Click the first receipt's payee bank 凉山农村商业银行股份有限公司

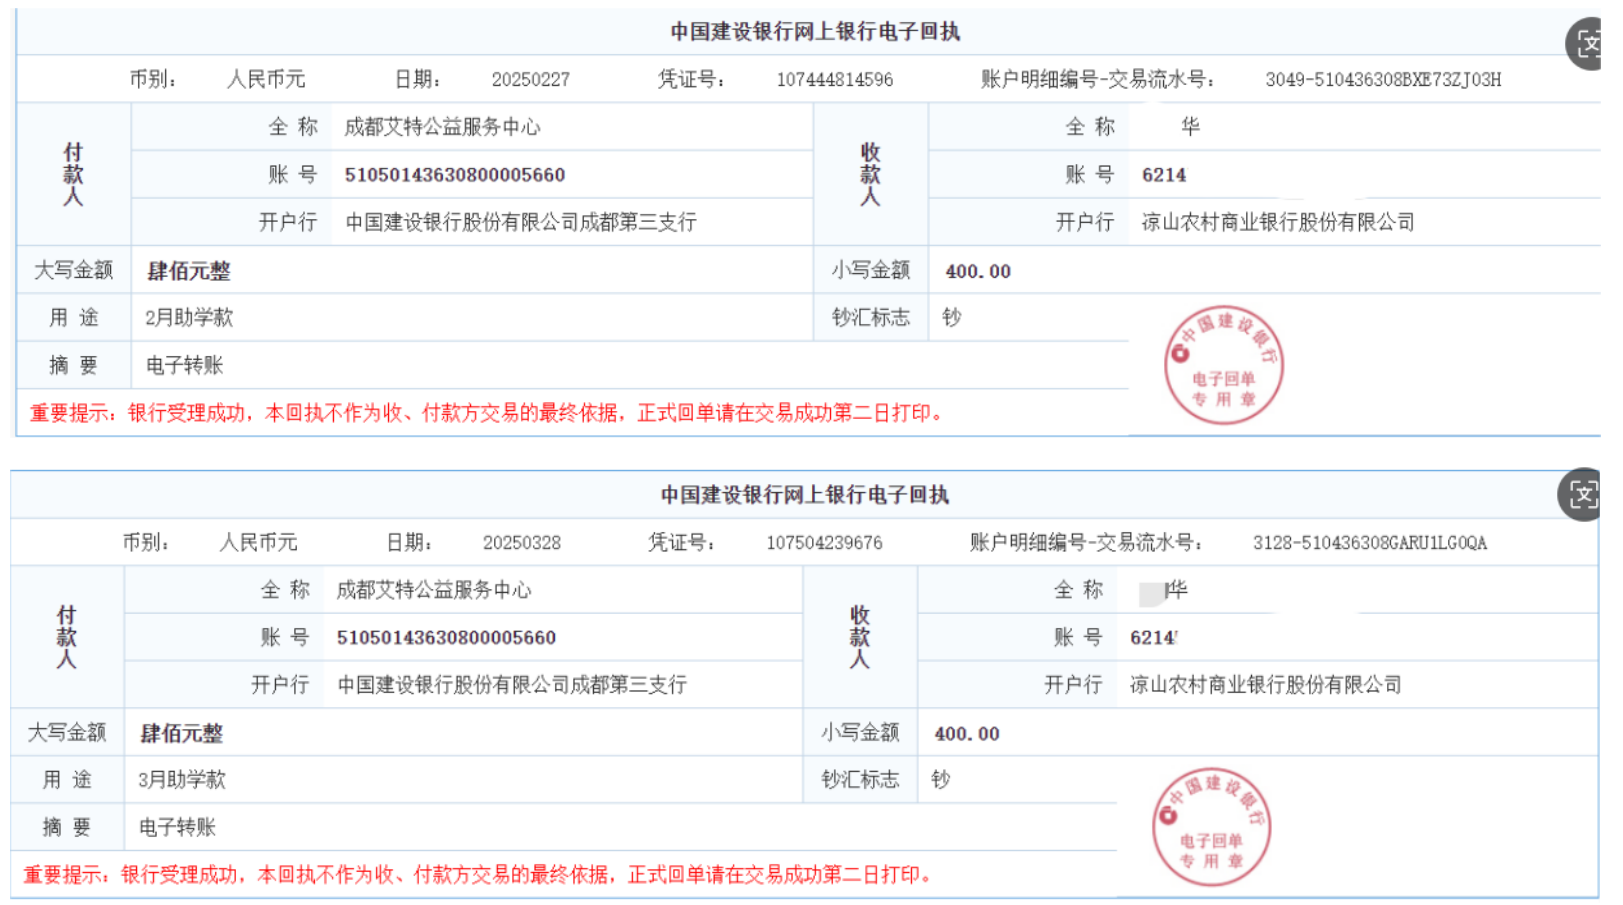(1278, 223)
